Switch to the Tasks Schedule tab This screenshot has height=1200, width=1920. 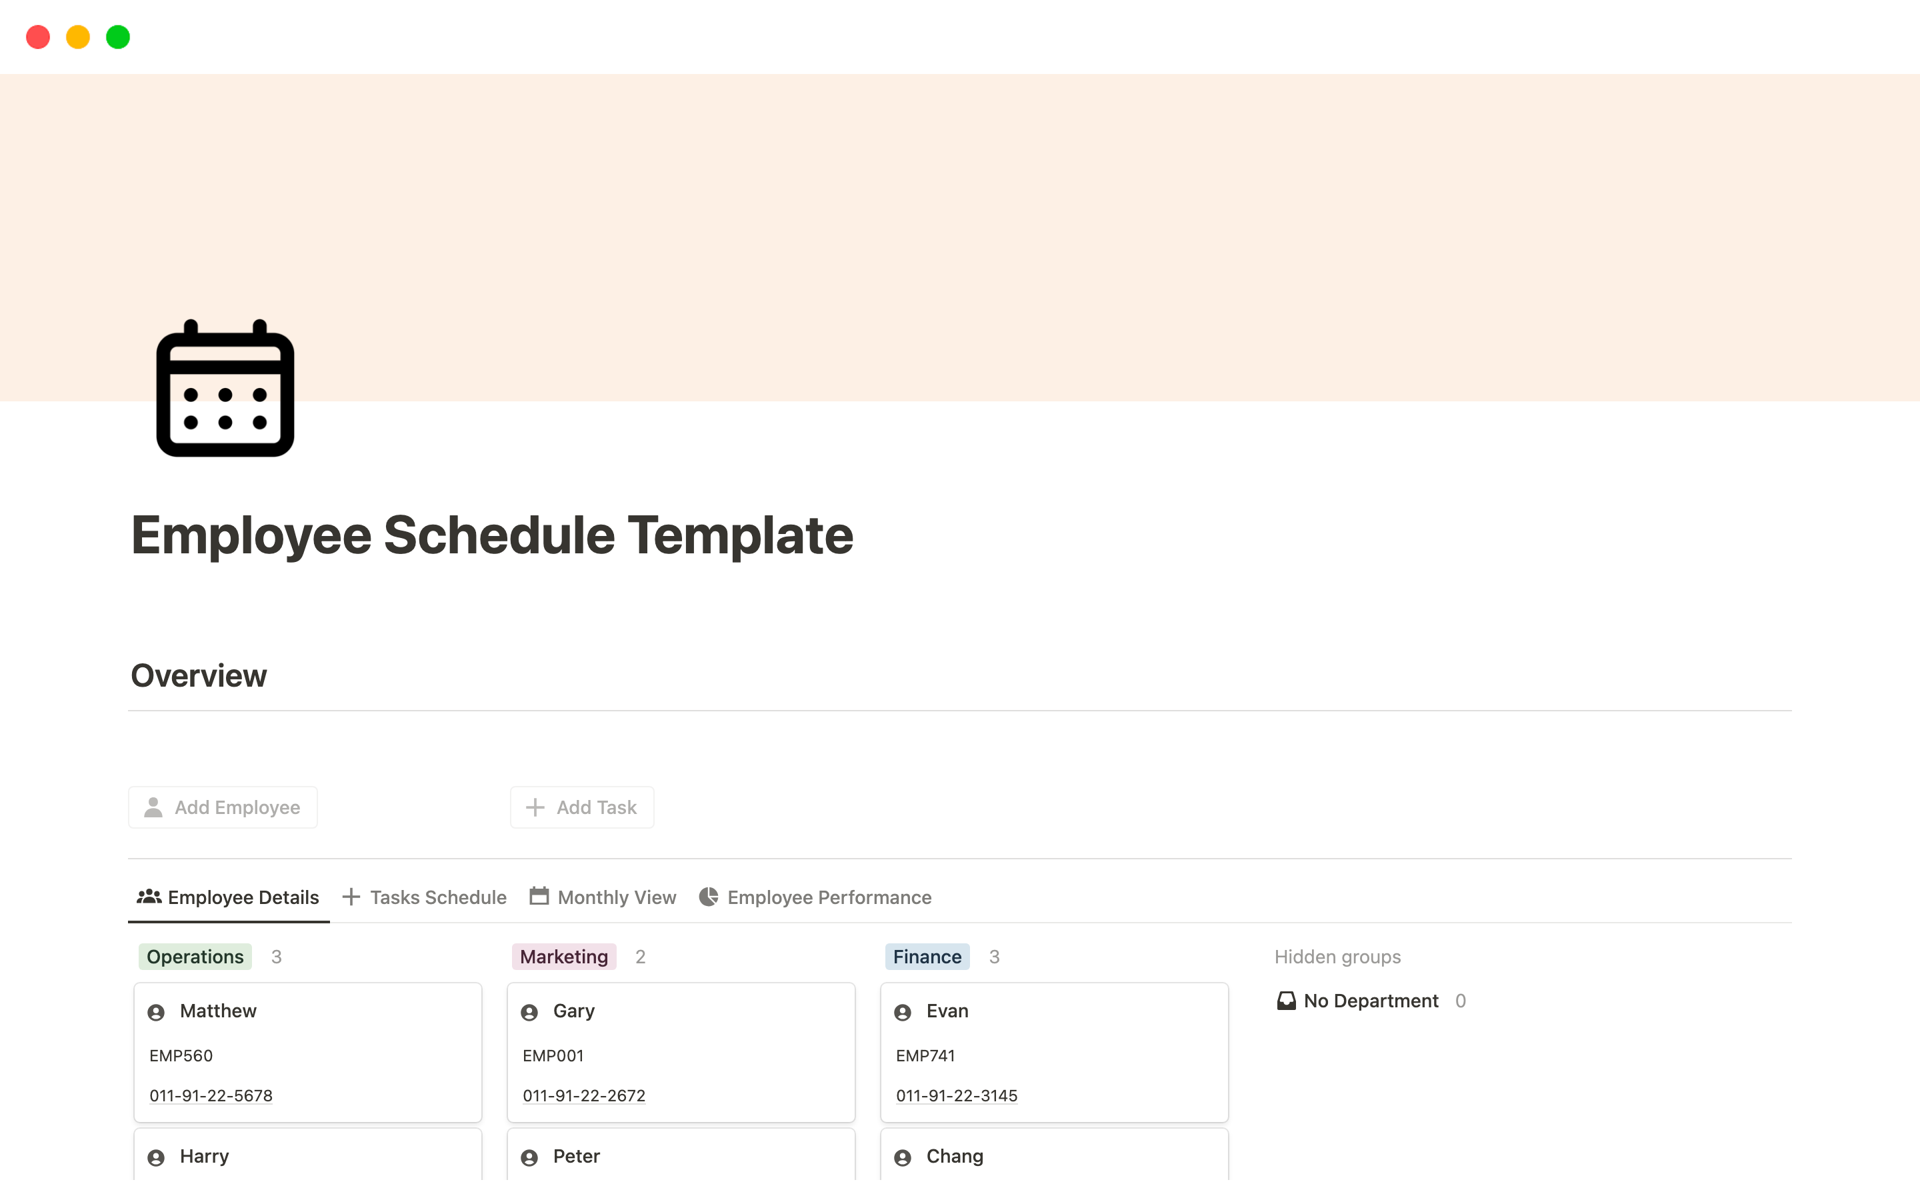pos(425,897)
